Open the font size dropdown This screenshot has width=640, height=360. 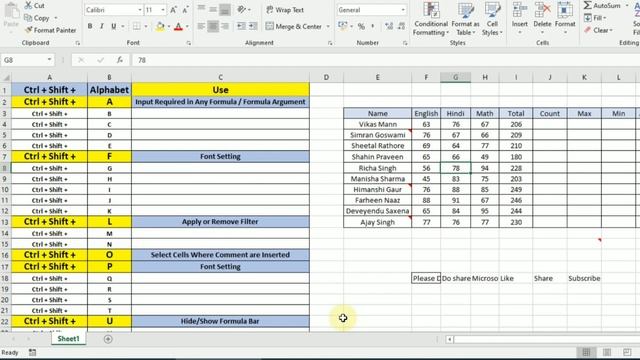(163, 10)
